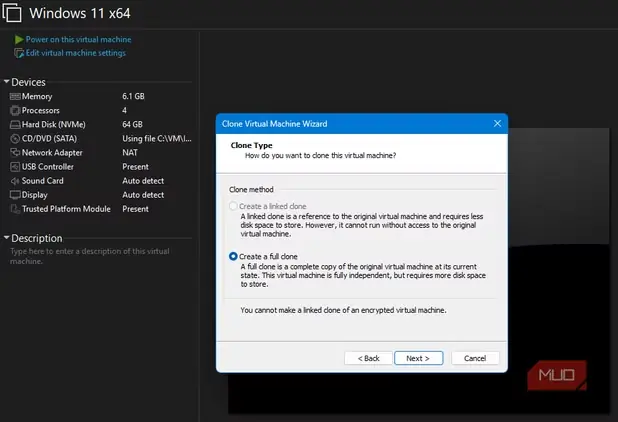This screenshot has width=618, height=422.
Task: Open Edit virtual machine settings
Action: pyautogui.click(x=76, y=53)
